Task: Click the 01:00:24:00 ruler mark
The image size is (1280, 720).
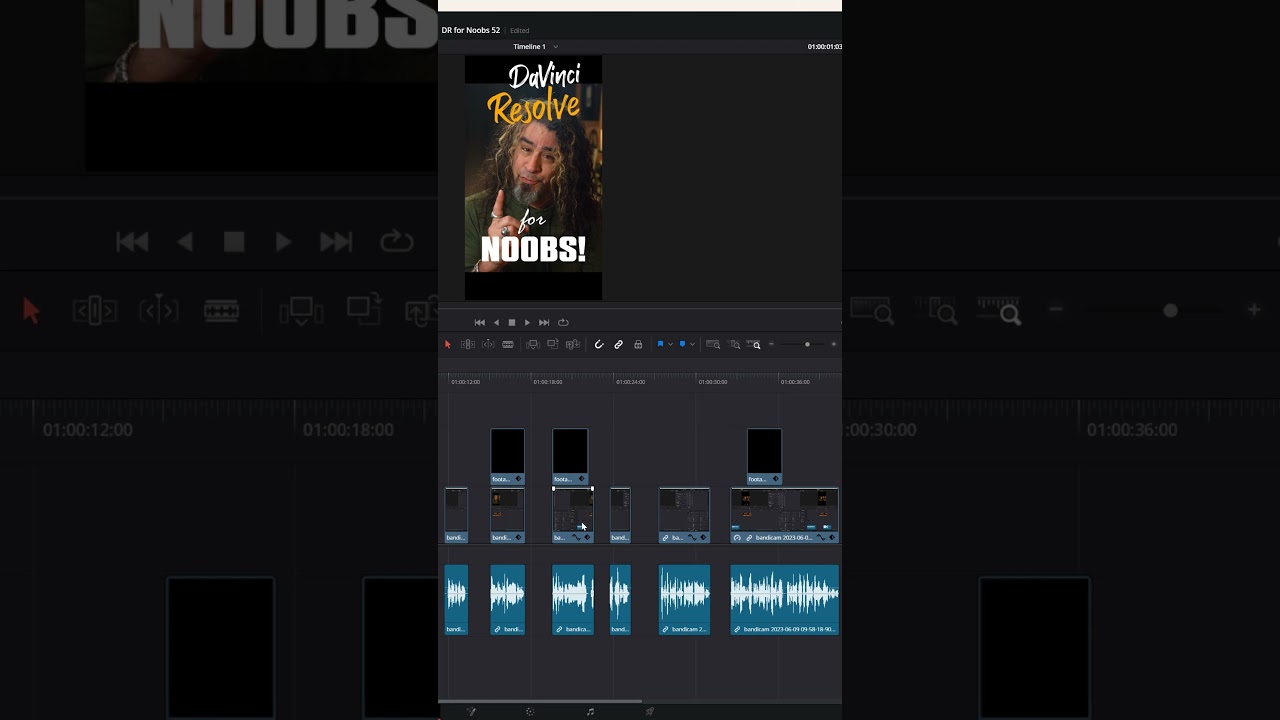Action: [x=630, y=382]
